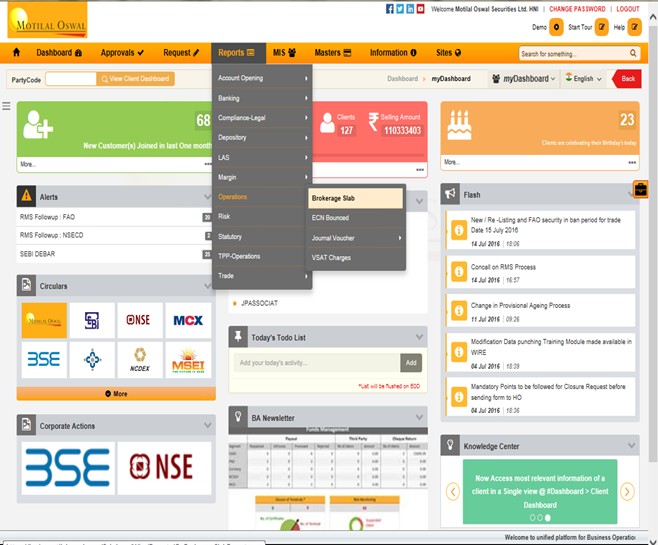
Task: Click More link on new customers card
Action: (28, 164)
